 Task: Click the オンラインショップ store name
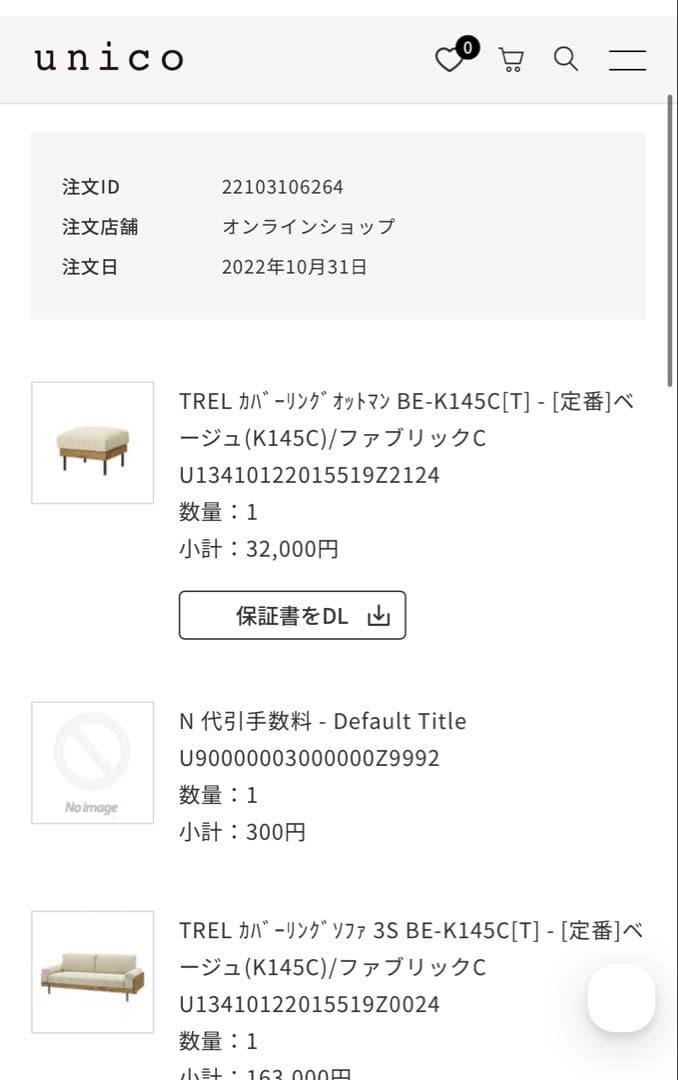point(308,227)
